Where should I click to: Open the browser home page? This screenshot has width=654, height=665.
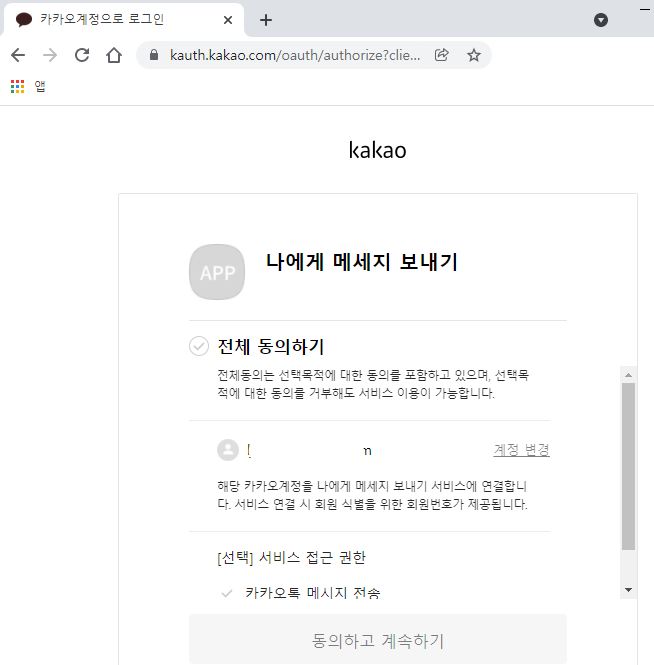coord(114,55)
